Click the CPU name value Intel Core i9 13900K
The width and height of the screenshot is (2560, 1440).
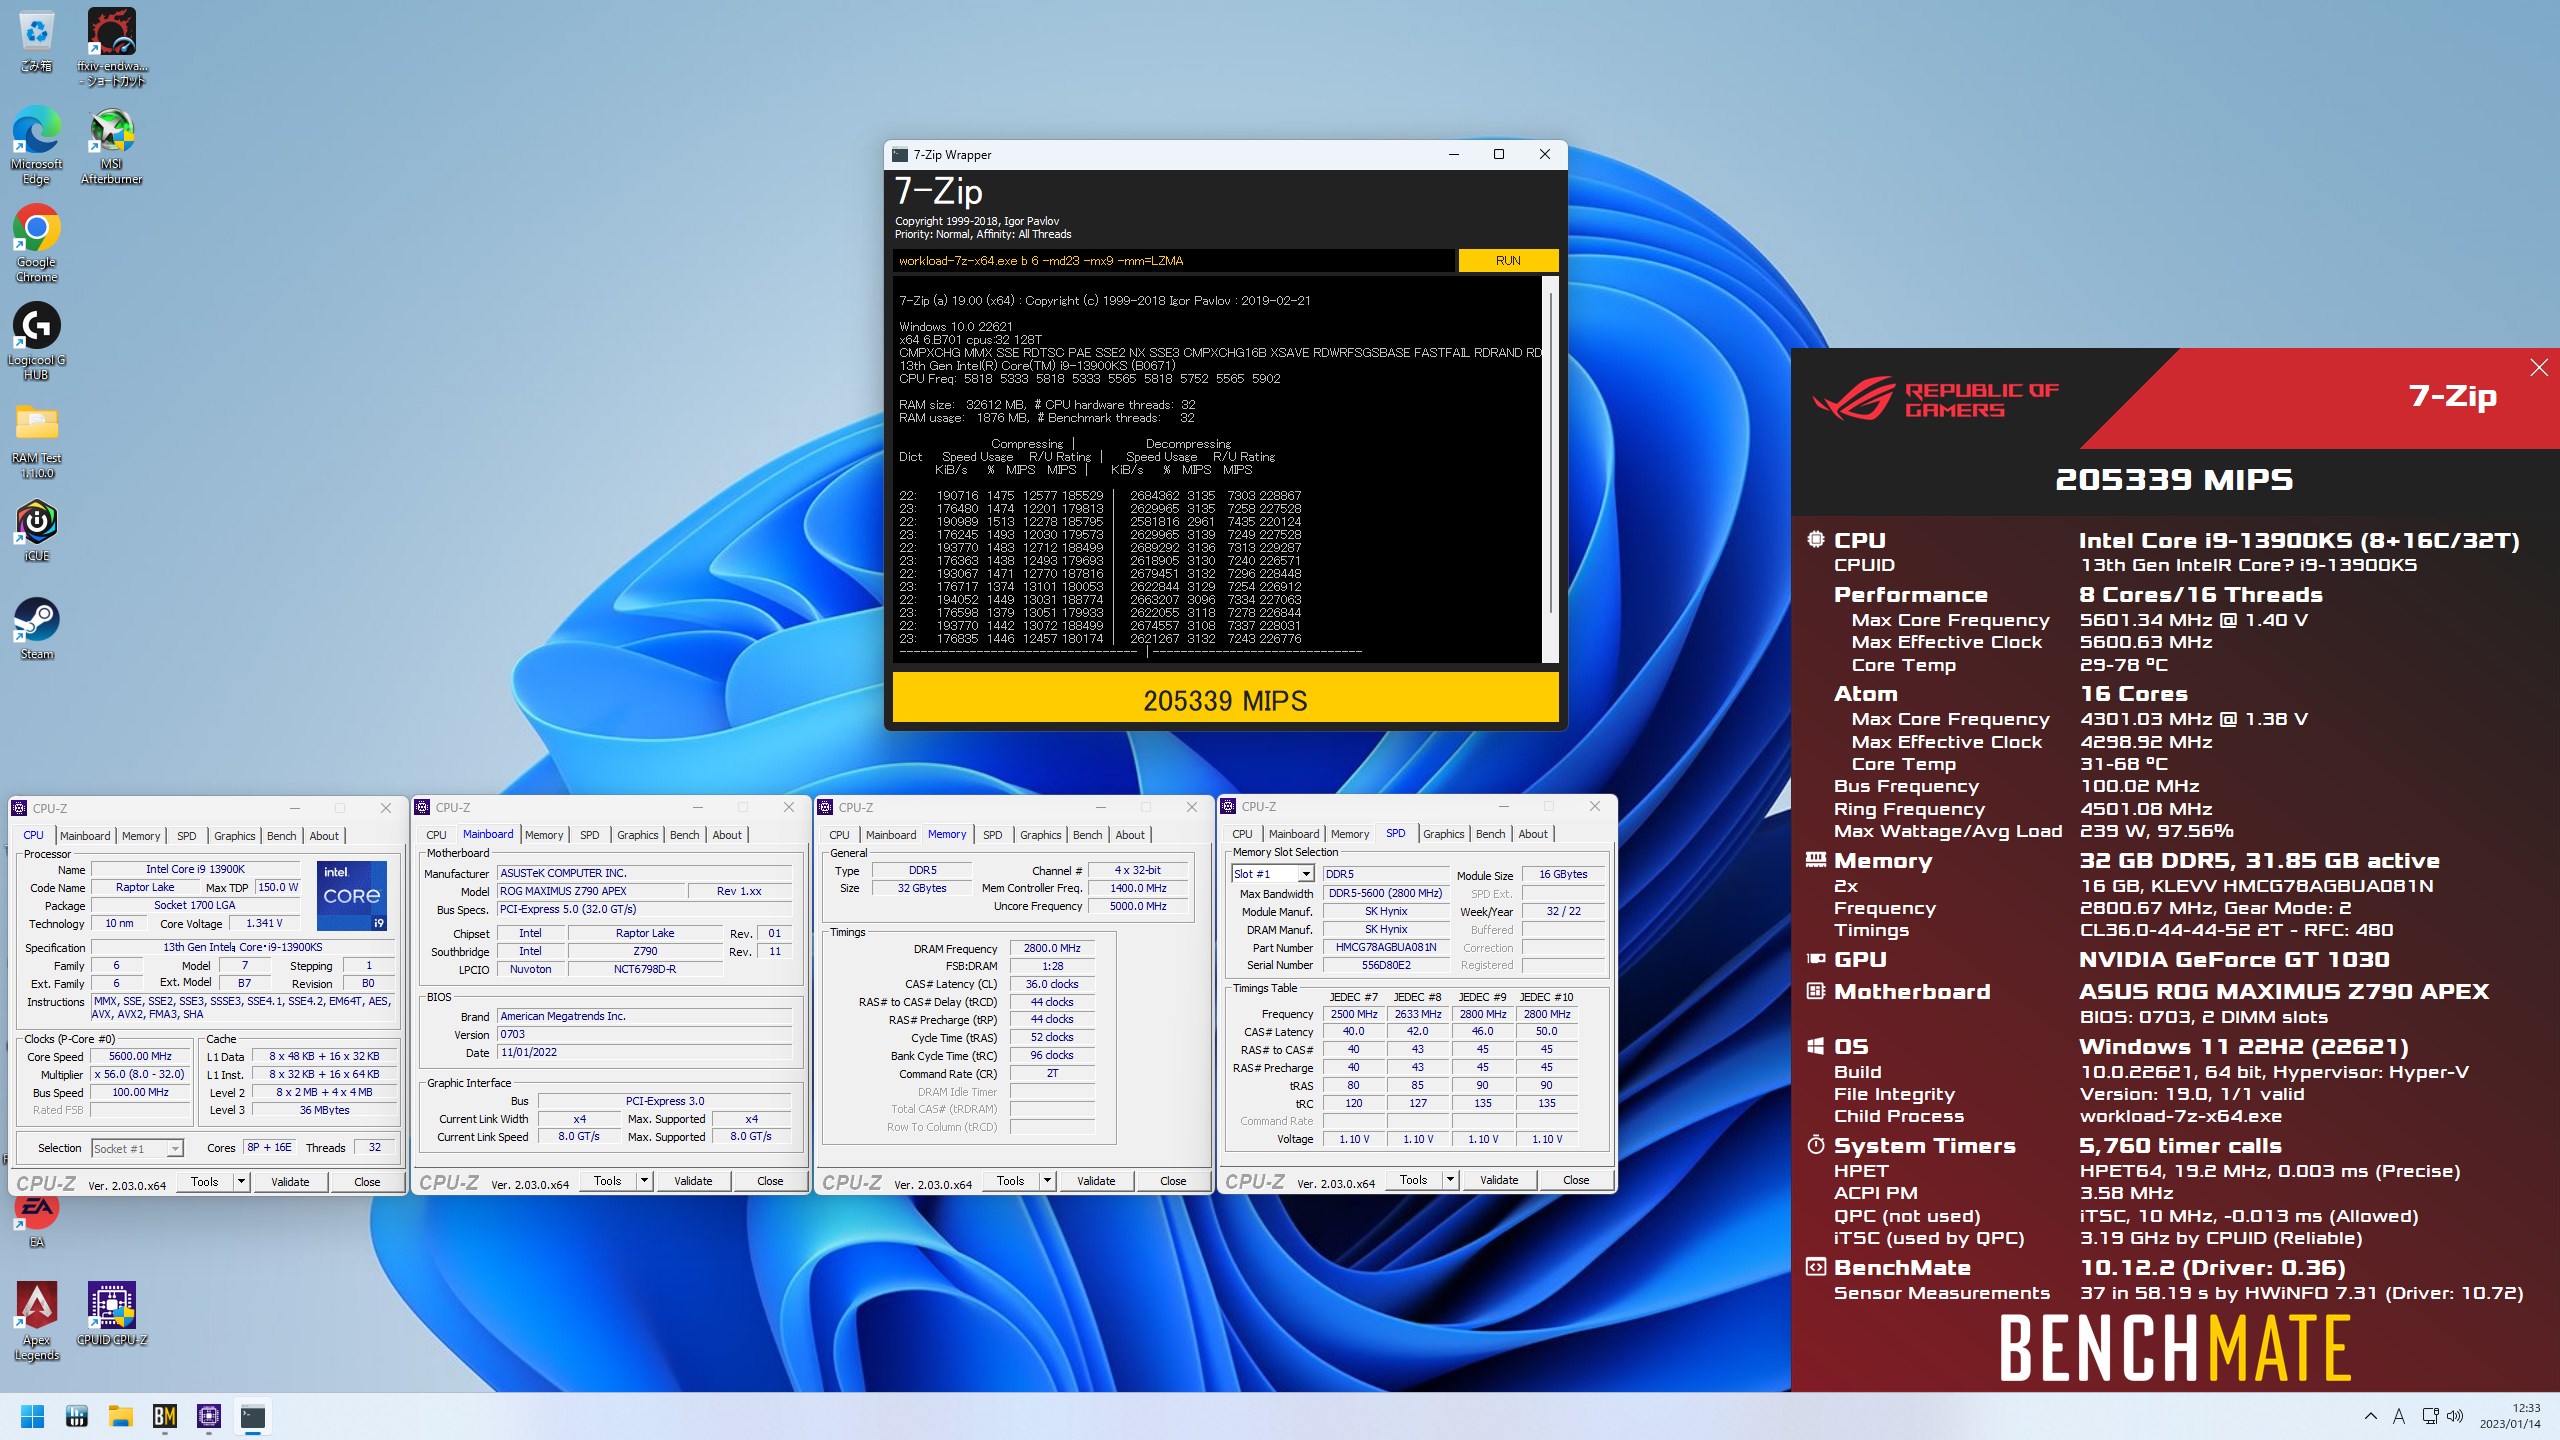[195, 870]
